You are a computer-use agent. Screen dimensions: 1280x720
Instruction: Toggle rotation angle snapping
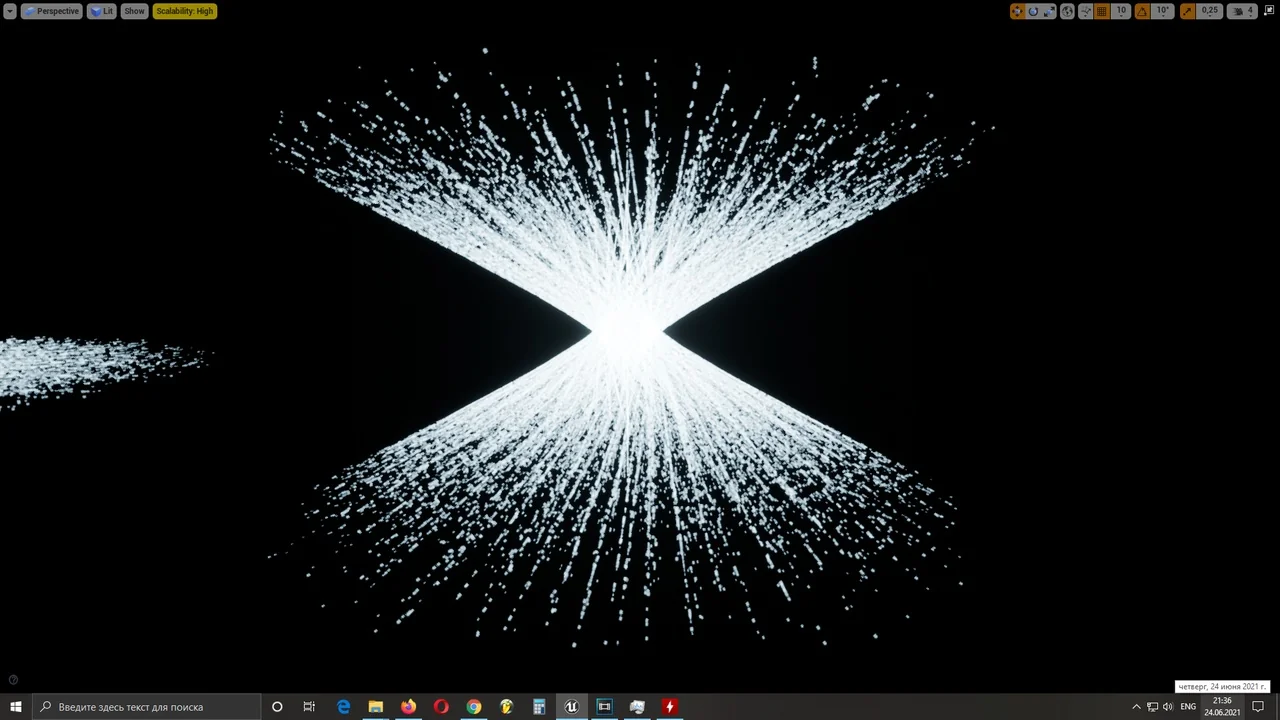pos(1142,11)
